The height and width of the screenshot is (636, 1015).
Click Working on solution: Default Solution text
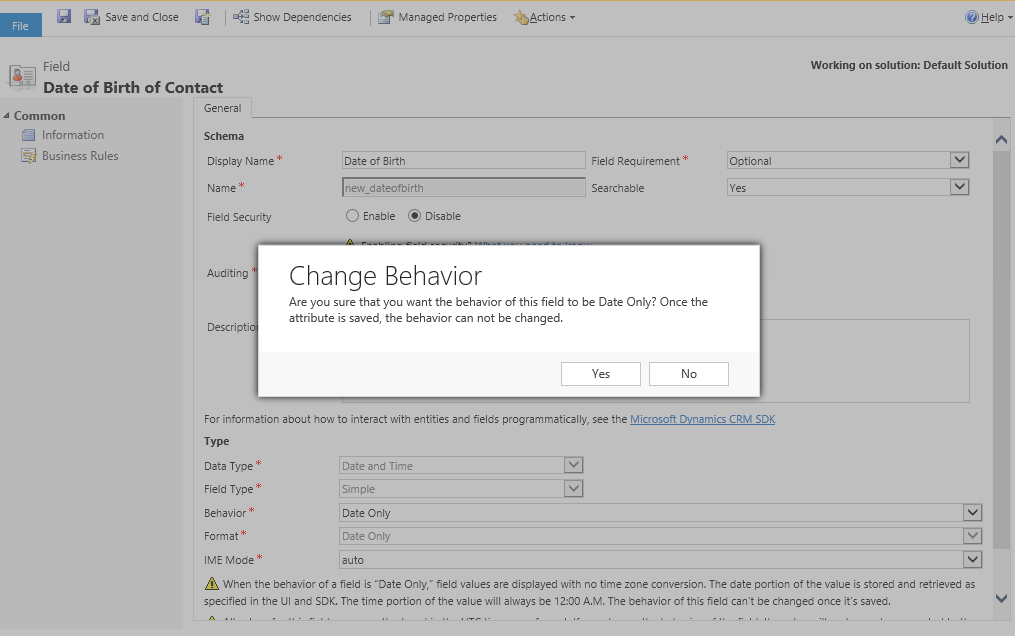coord(909,65)
